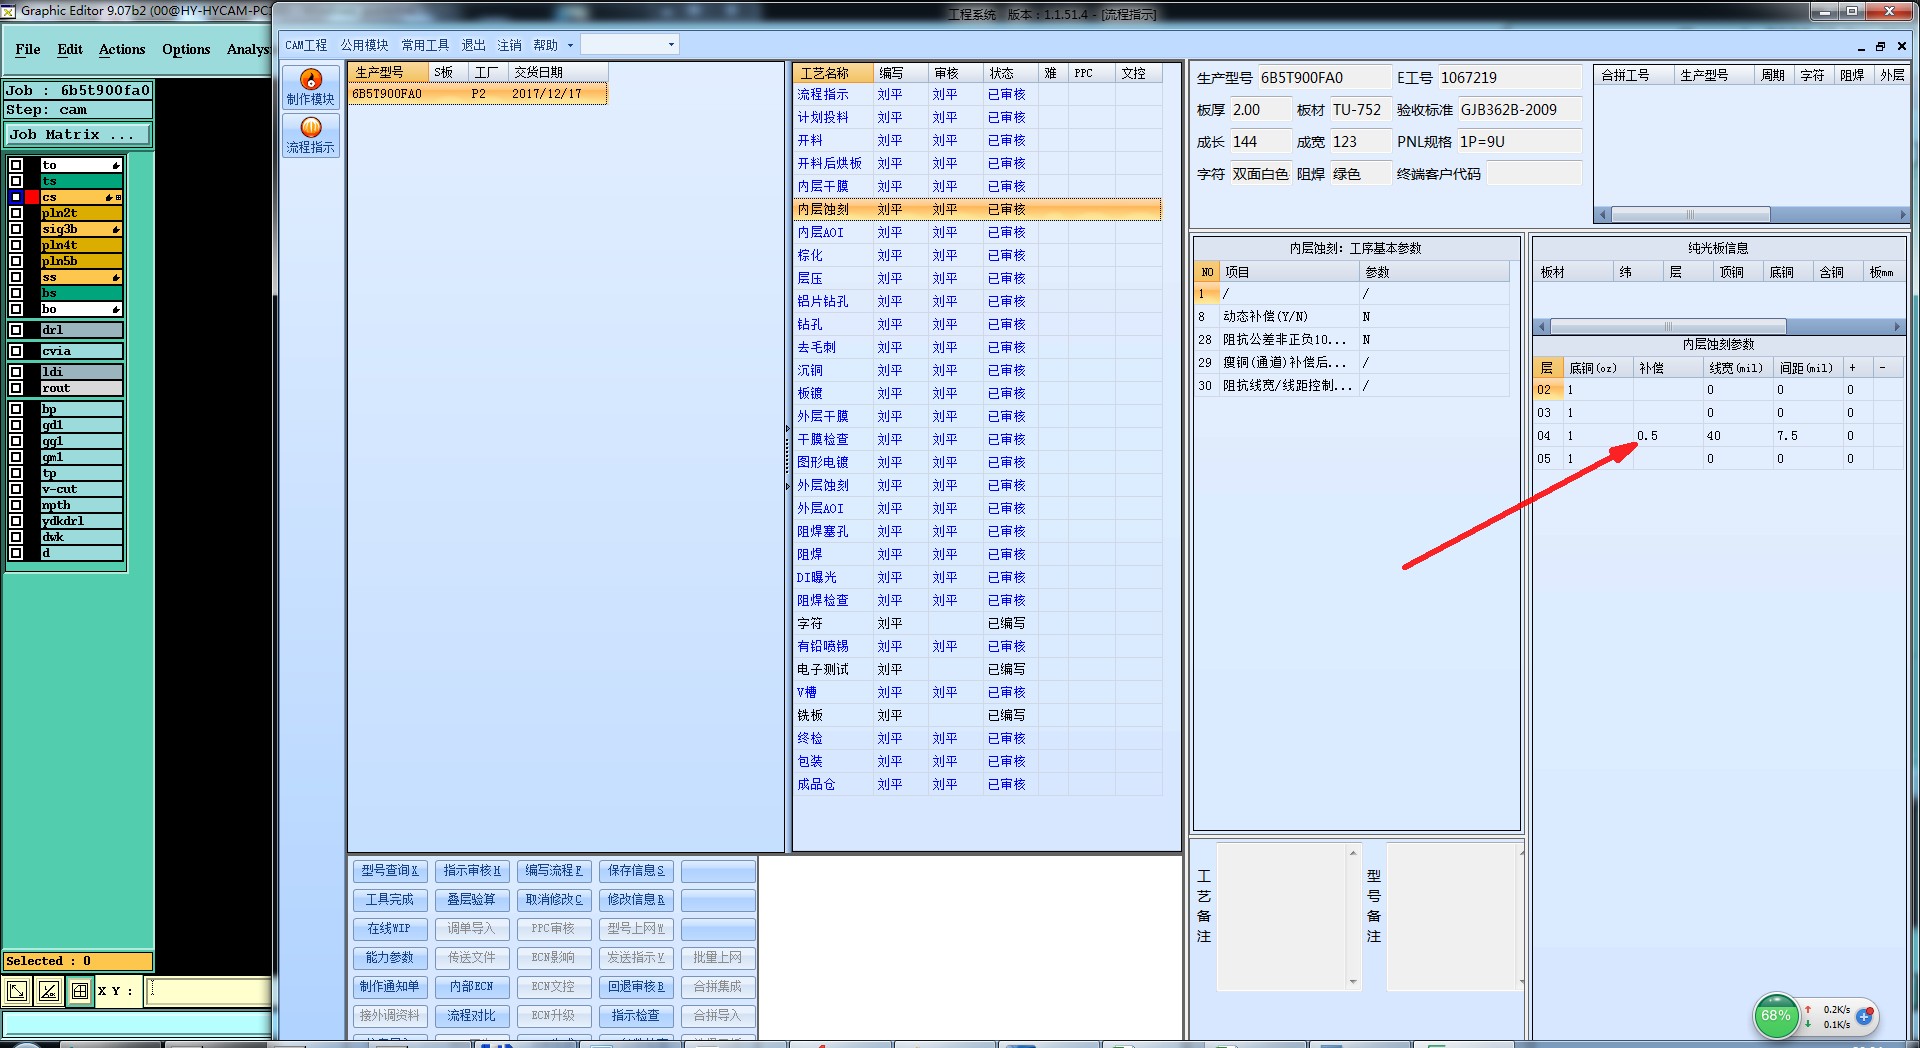Select the 电子测试 process row

tap(977, 669)
